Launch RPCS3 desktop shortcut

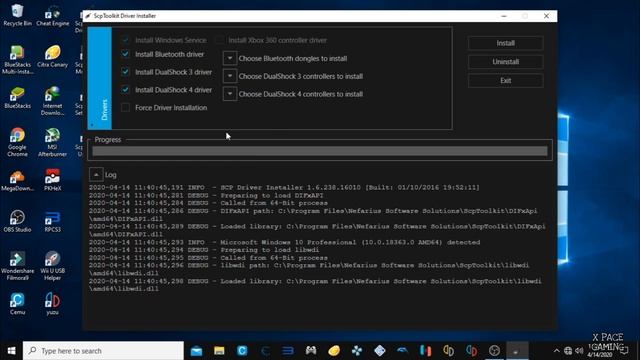(52, 221)
